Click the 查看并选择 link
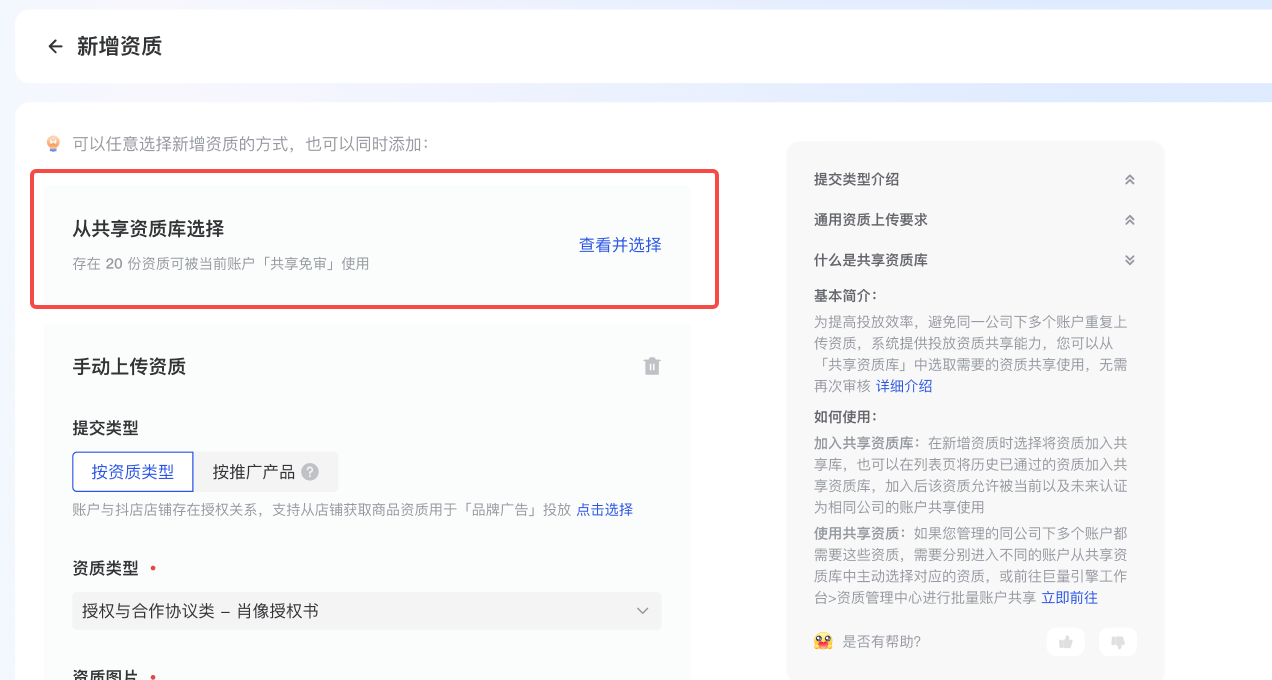 [620, 245]
